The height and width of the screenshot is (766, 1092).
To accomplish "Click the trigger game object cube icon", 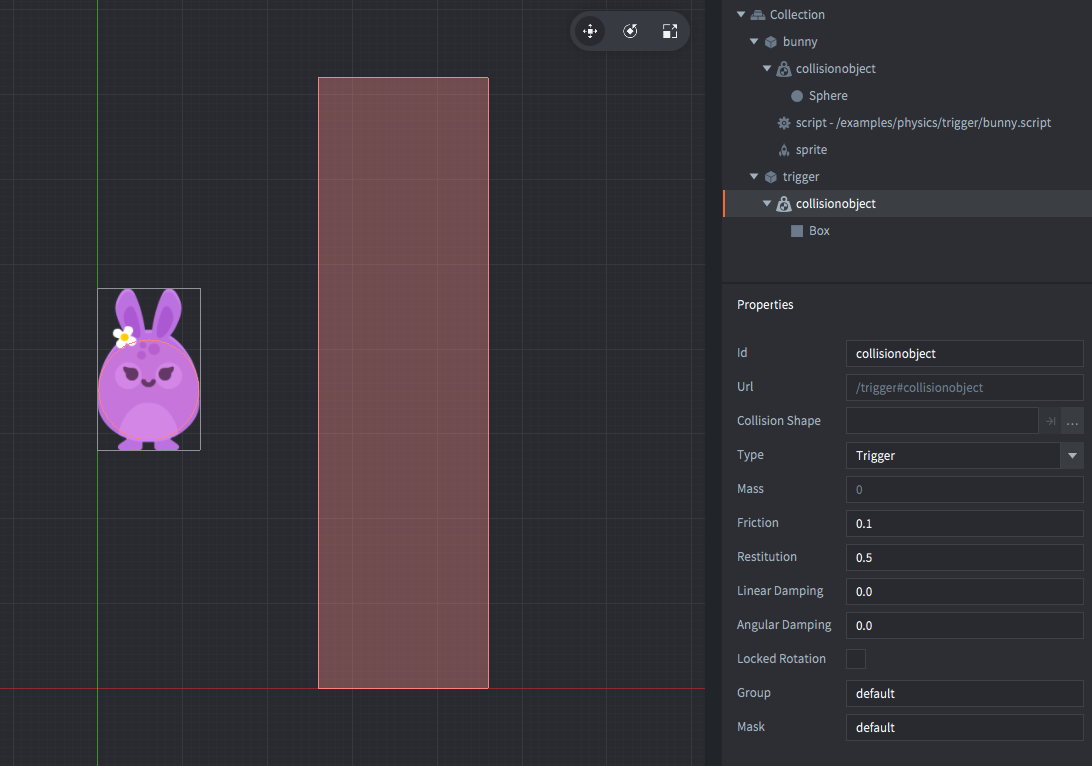I will point(771,177).
